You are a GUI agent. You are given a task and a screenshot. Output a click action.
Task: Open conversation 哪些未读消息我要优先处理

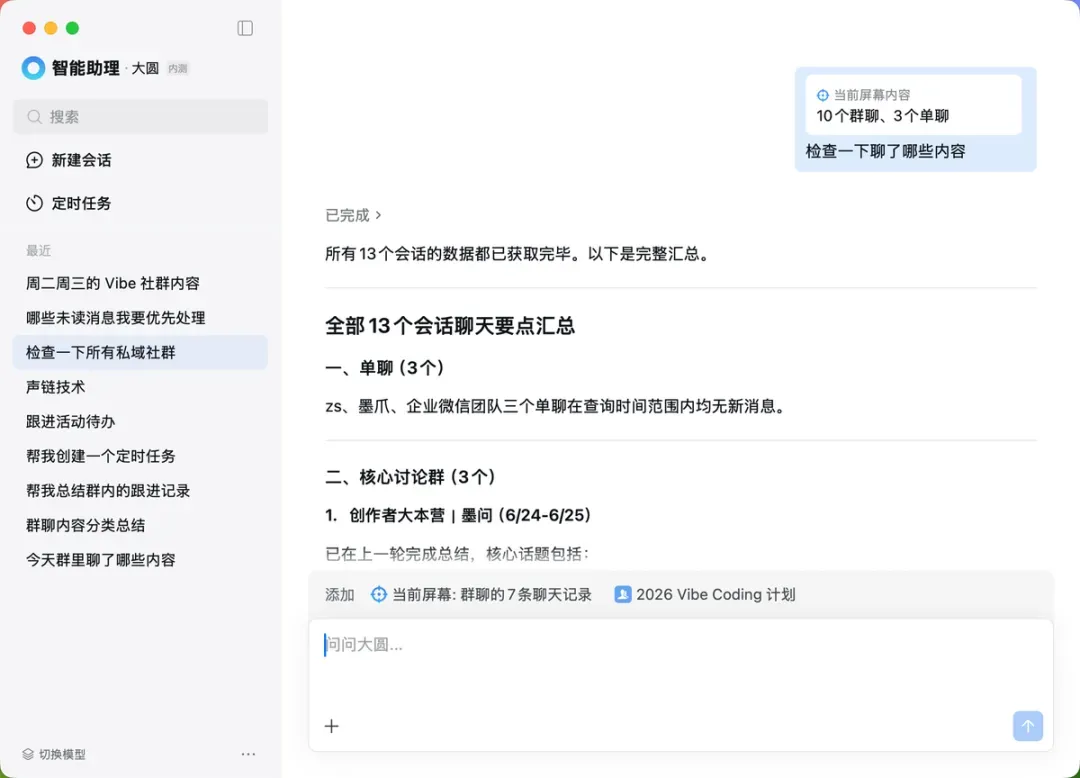point(141,318)
